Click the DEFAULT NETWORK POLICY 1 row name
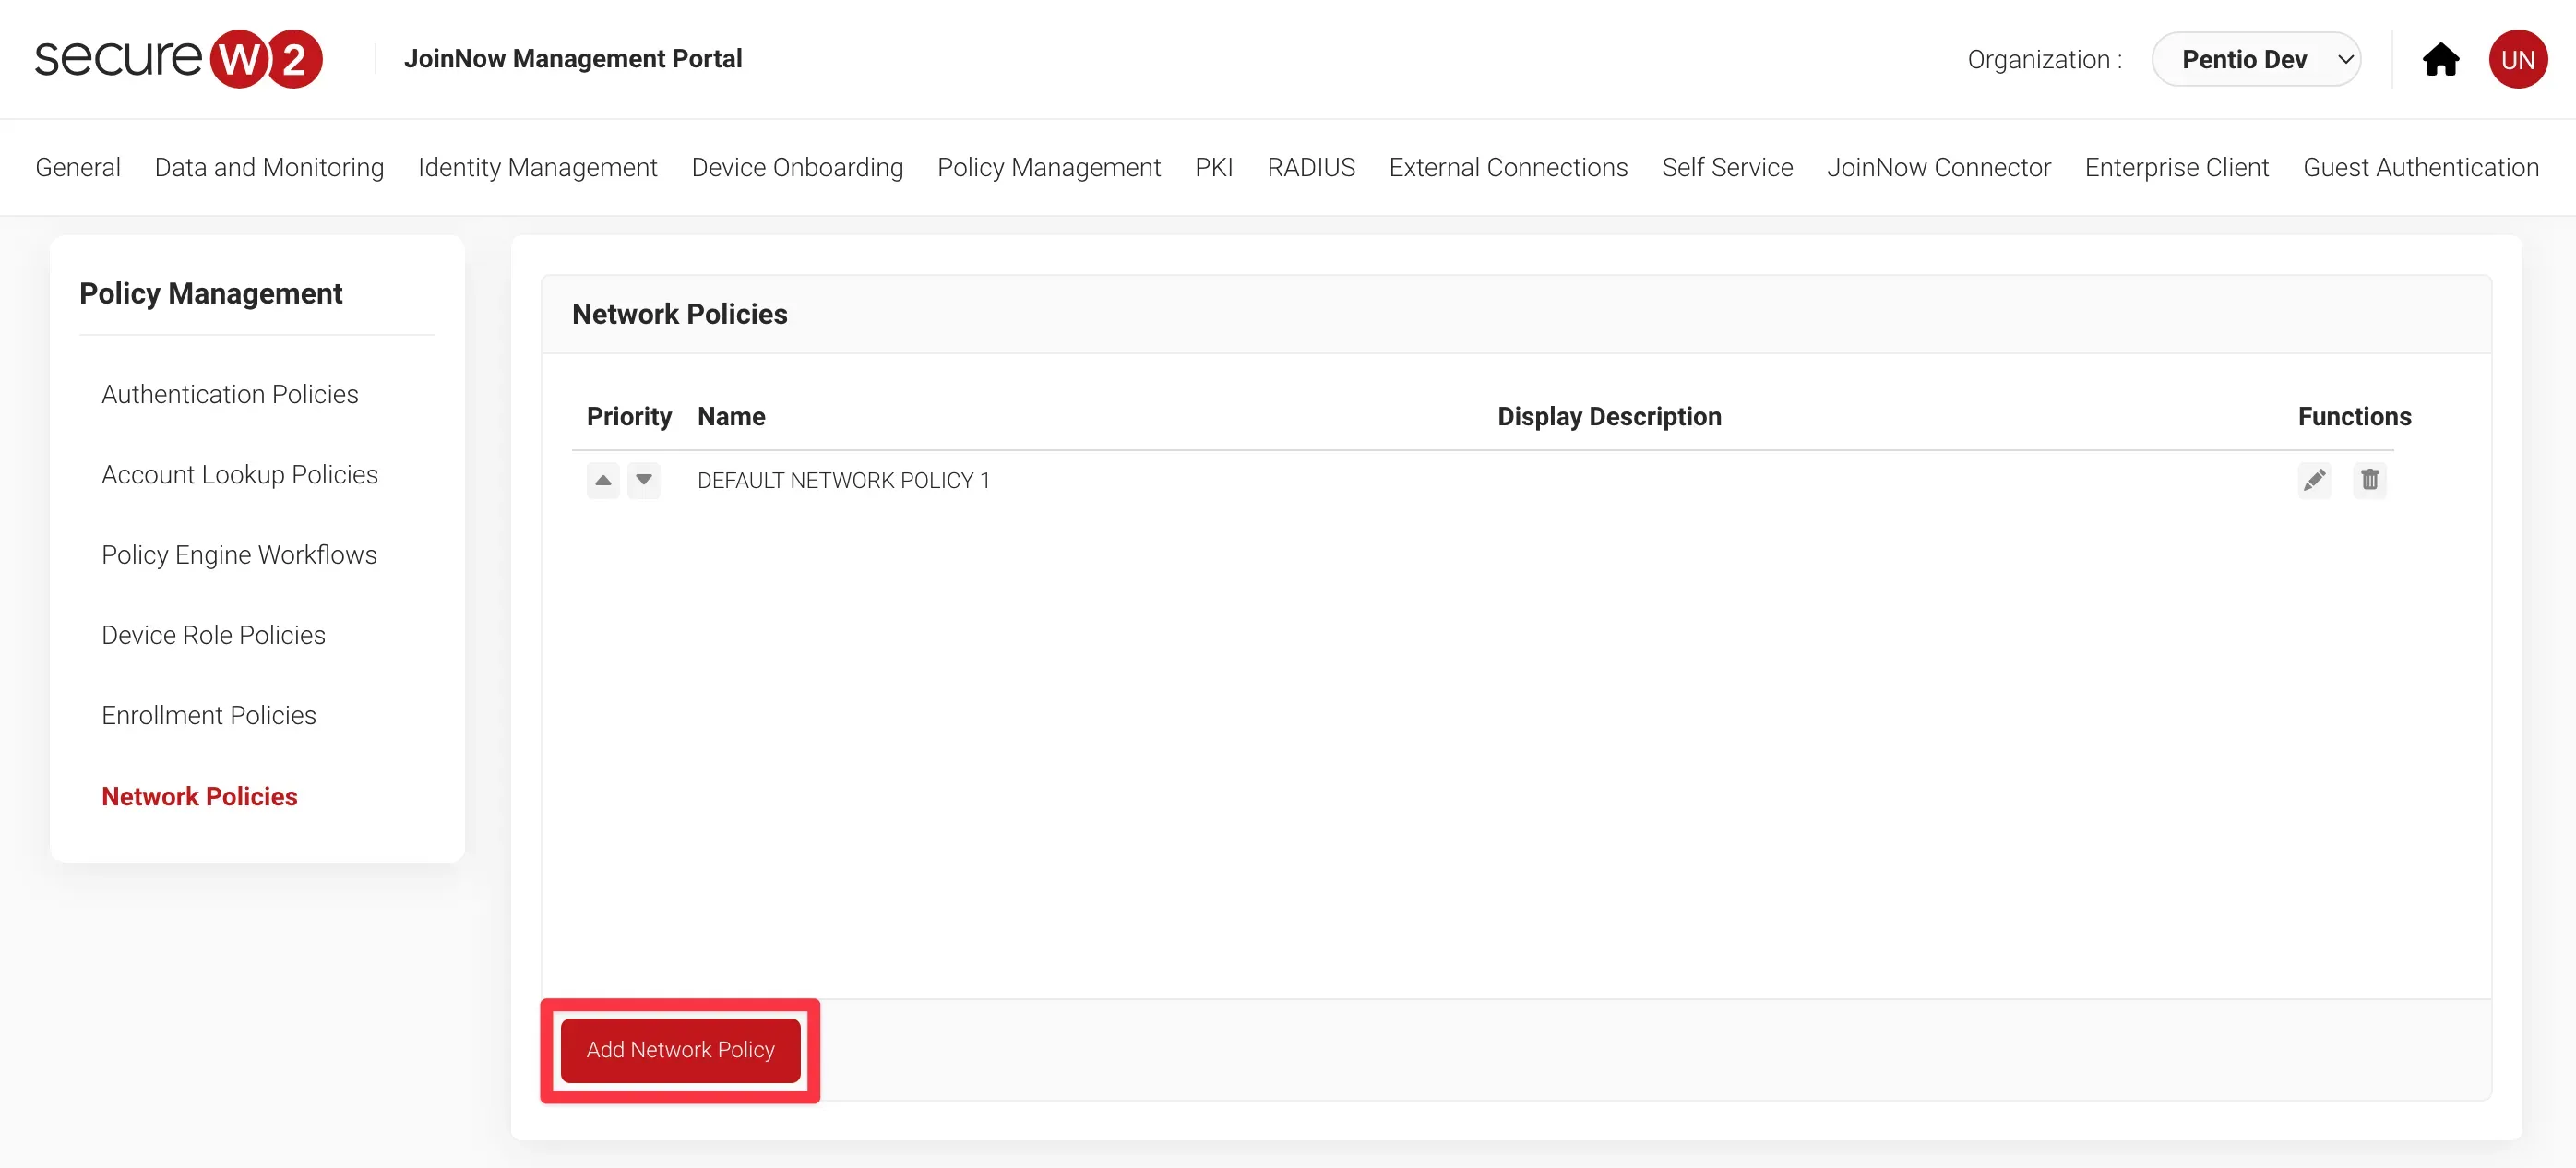The height and width of the screenshot is (1168, 2576). coord(843,481)
